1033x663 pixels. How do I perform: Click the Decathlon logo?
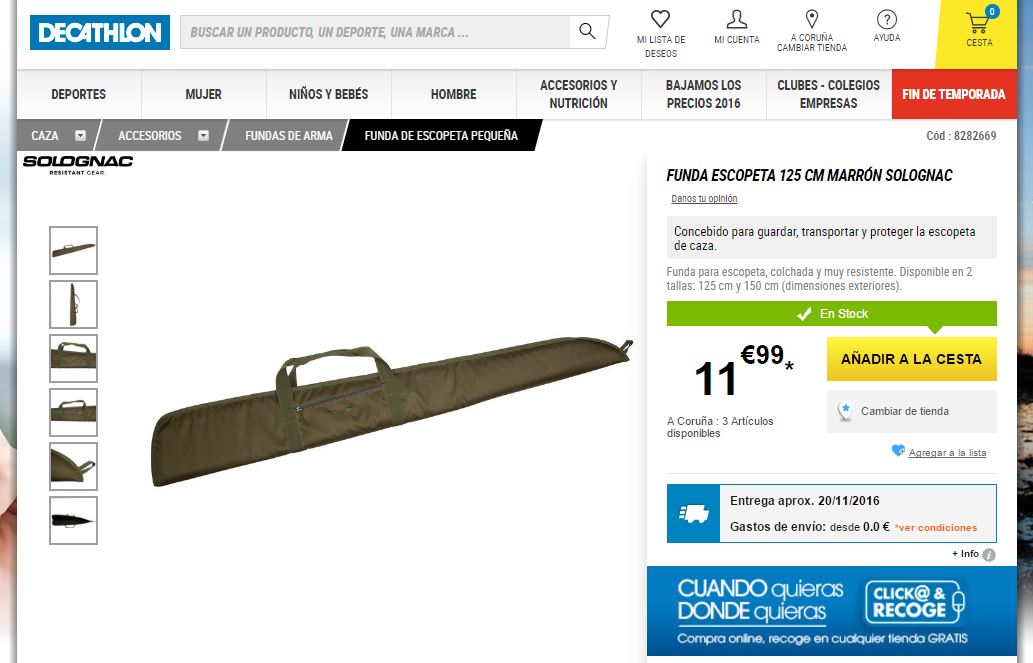(99, 32)
